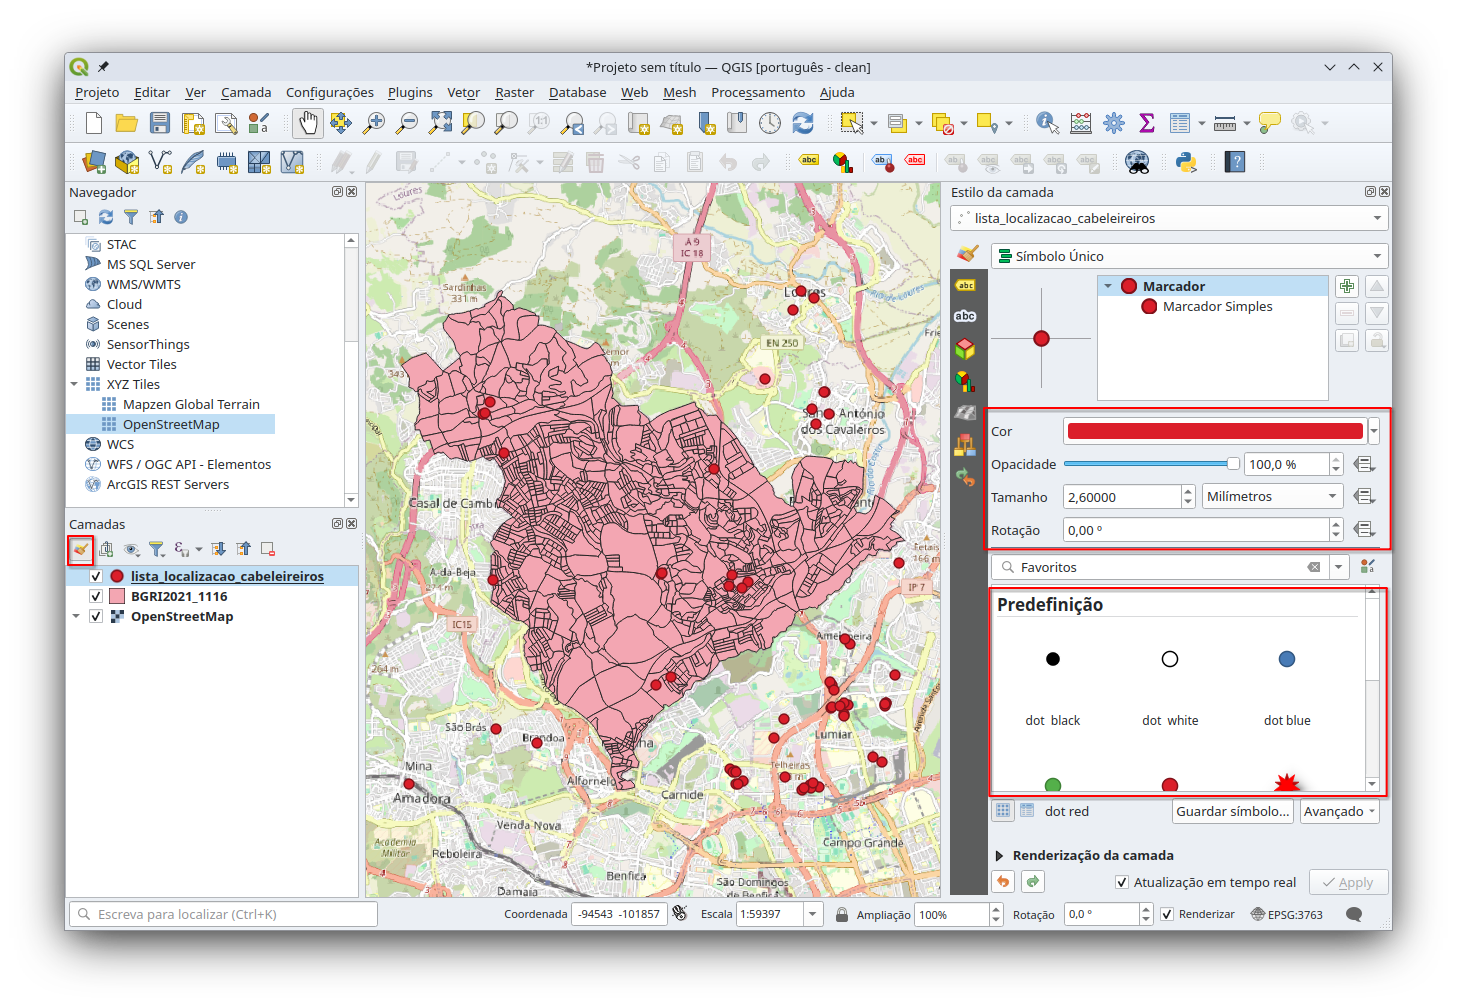The width and height of the screenshot is (1457, 1007).
Task: Open the Projeto menu
Action: click(97, 92)
